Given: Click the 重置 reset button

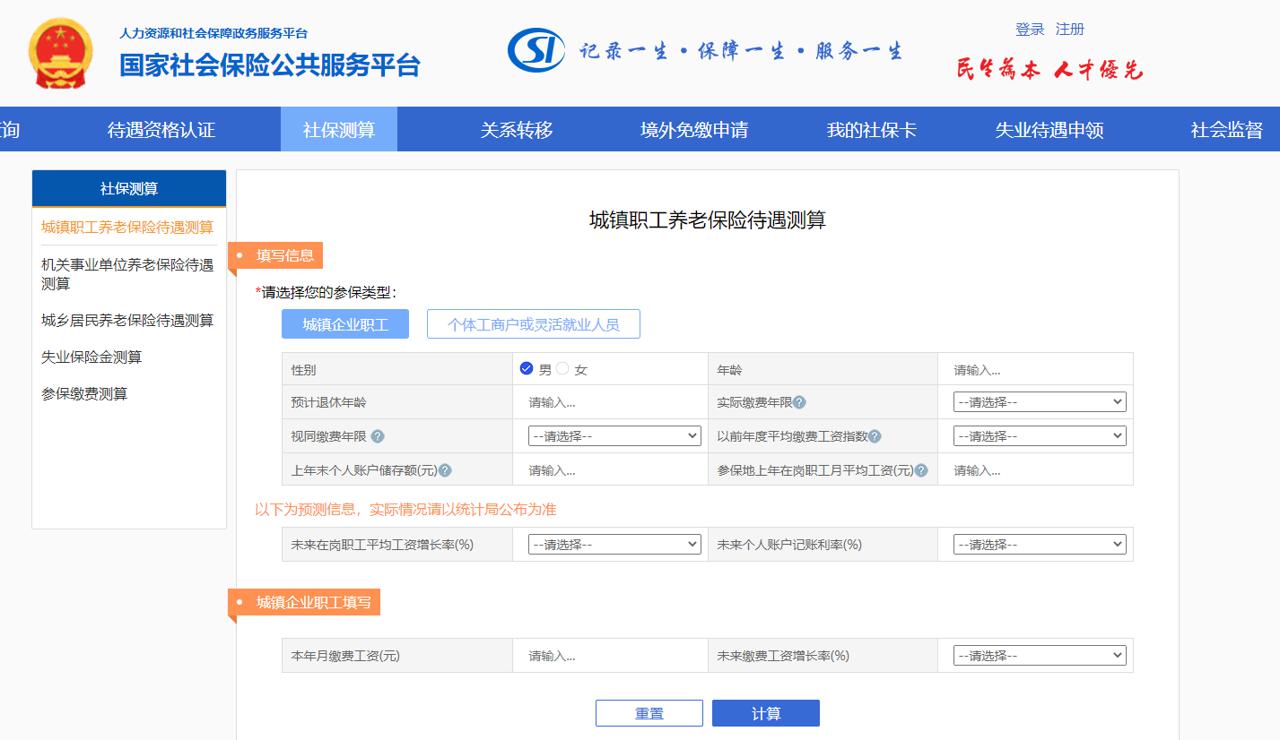Looking at the screenshot, I should click(x=649, y=712).
